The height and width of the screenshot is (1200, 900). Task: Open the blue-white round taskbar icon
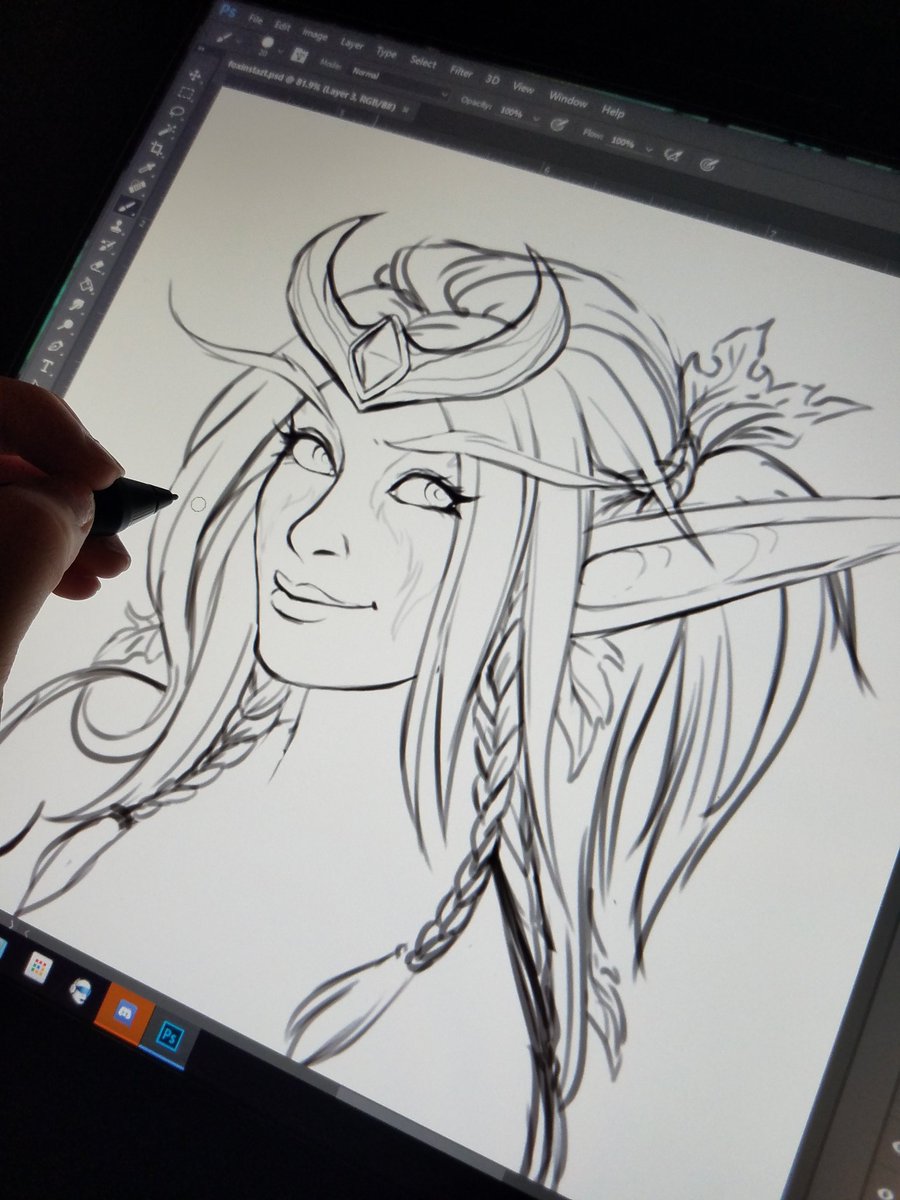(80, 991)
